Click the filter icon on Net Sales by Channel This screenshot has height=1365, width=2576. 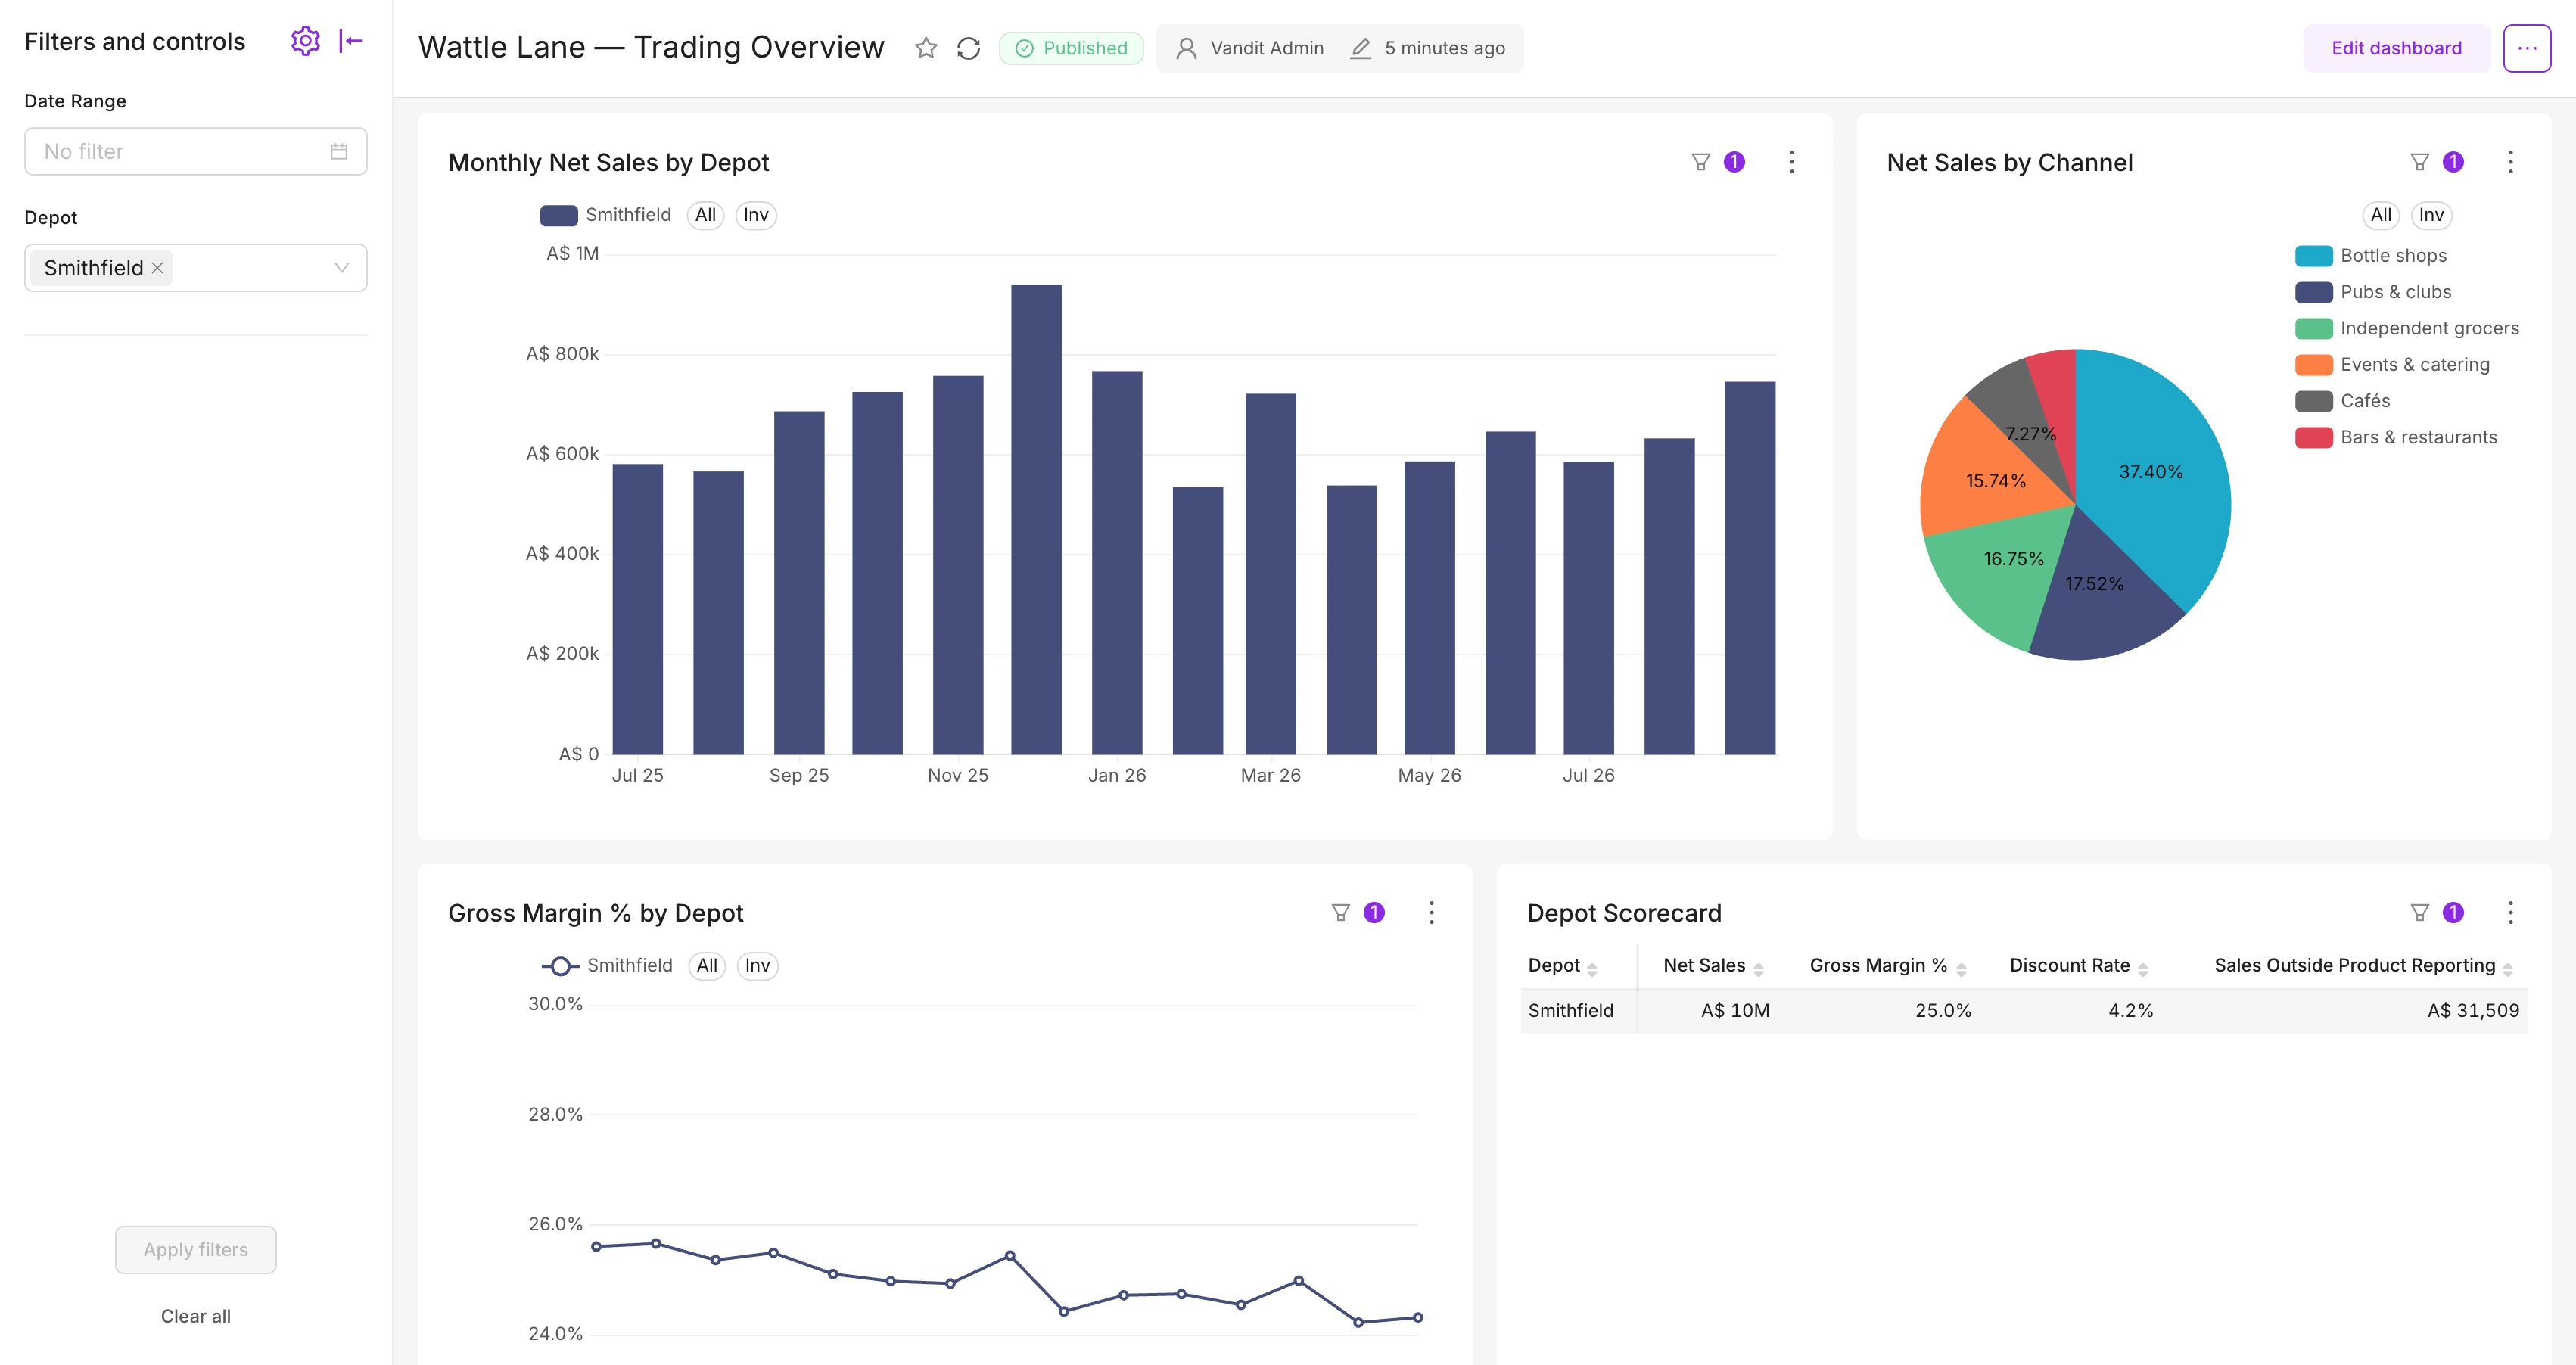[2419, 162]
